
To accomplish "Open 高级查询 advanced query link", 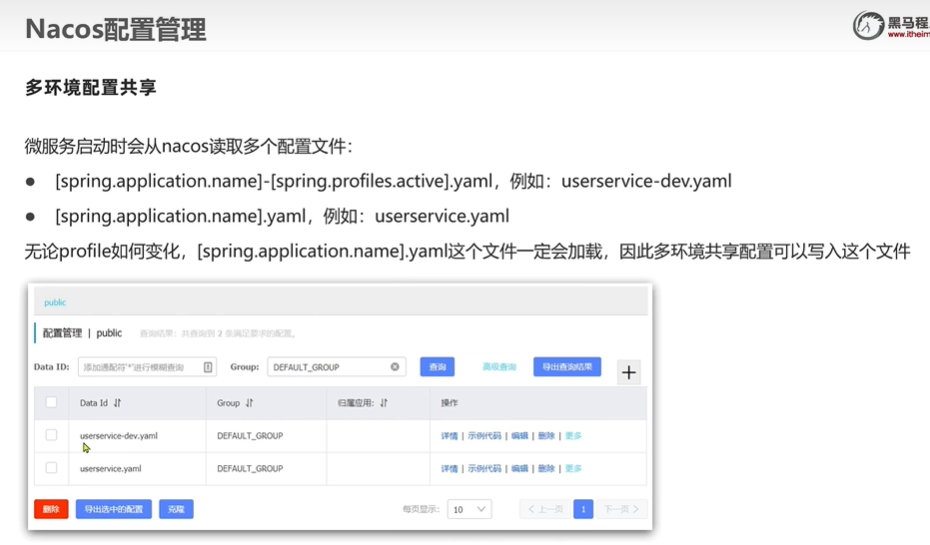I will [499, 367].
